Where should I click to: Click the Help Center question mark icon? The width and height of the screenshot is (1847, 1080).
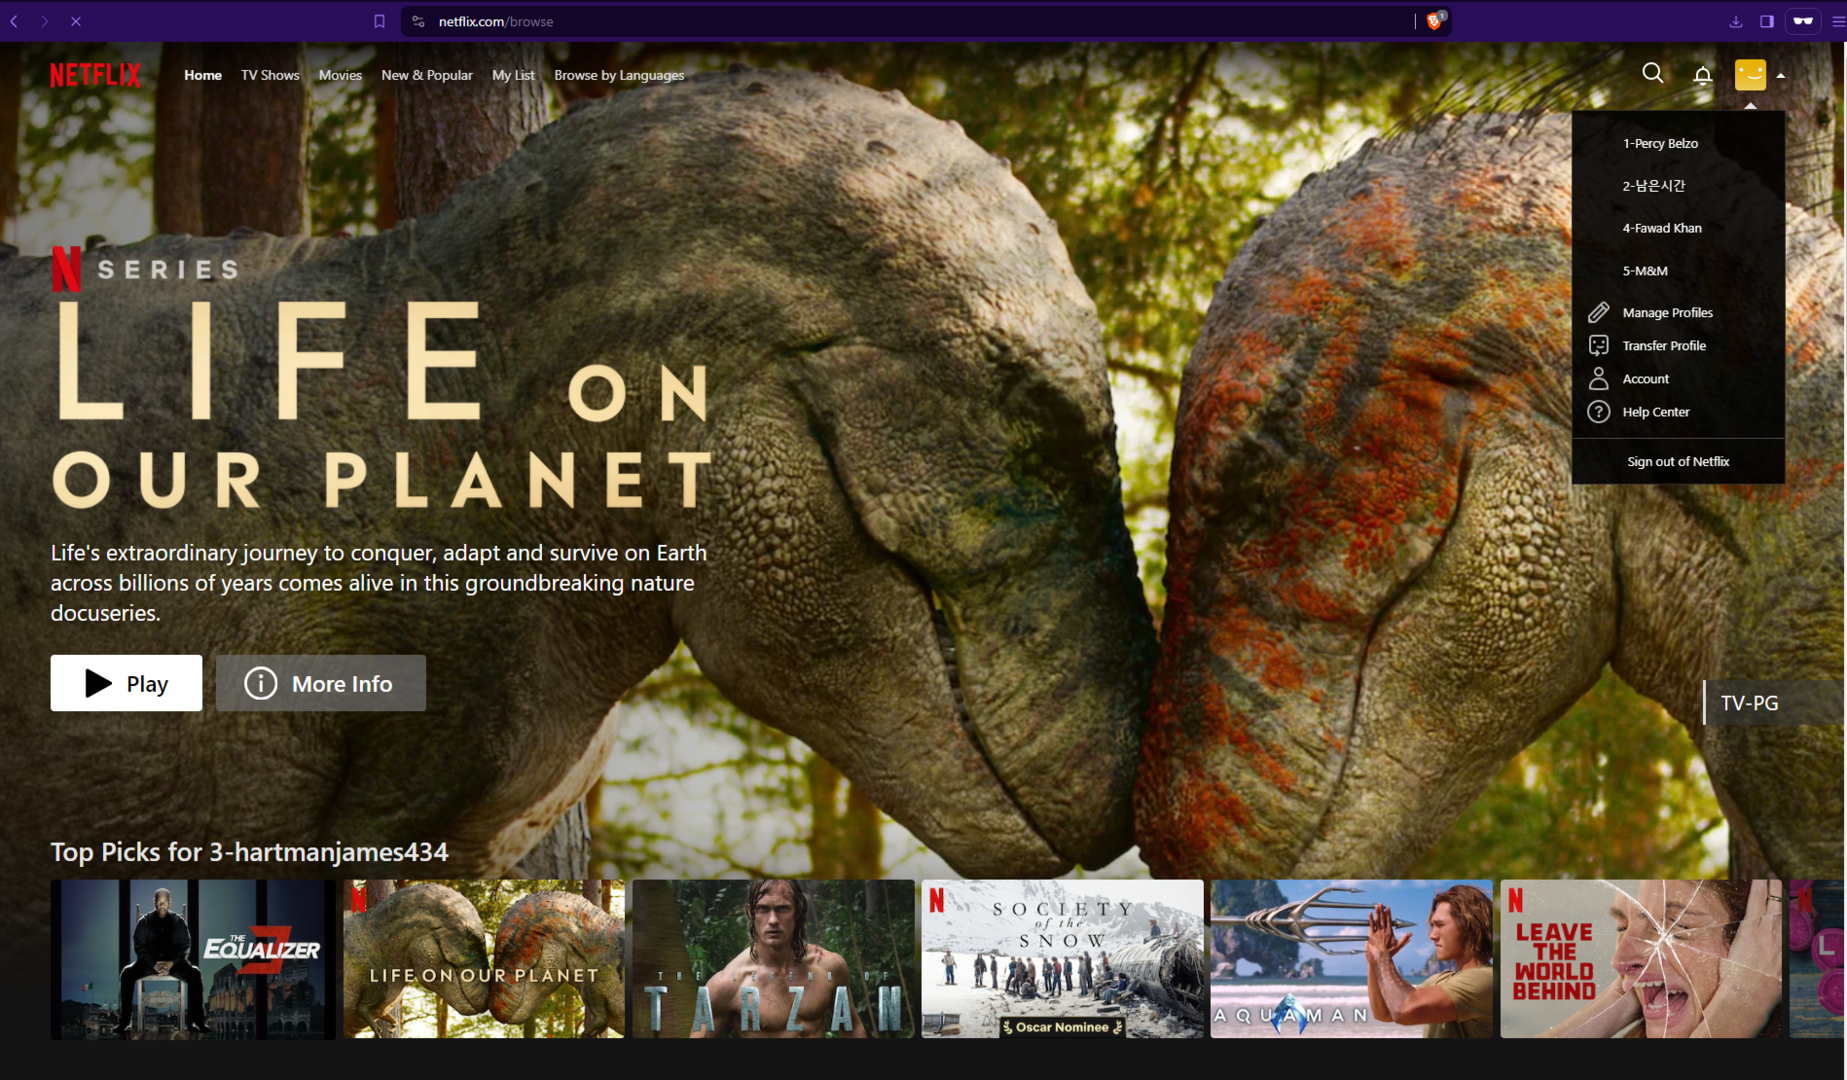(x=1598, y=411)
